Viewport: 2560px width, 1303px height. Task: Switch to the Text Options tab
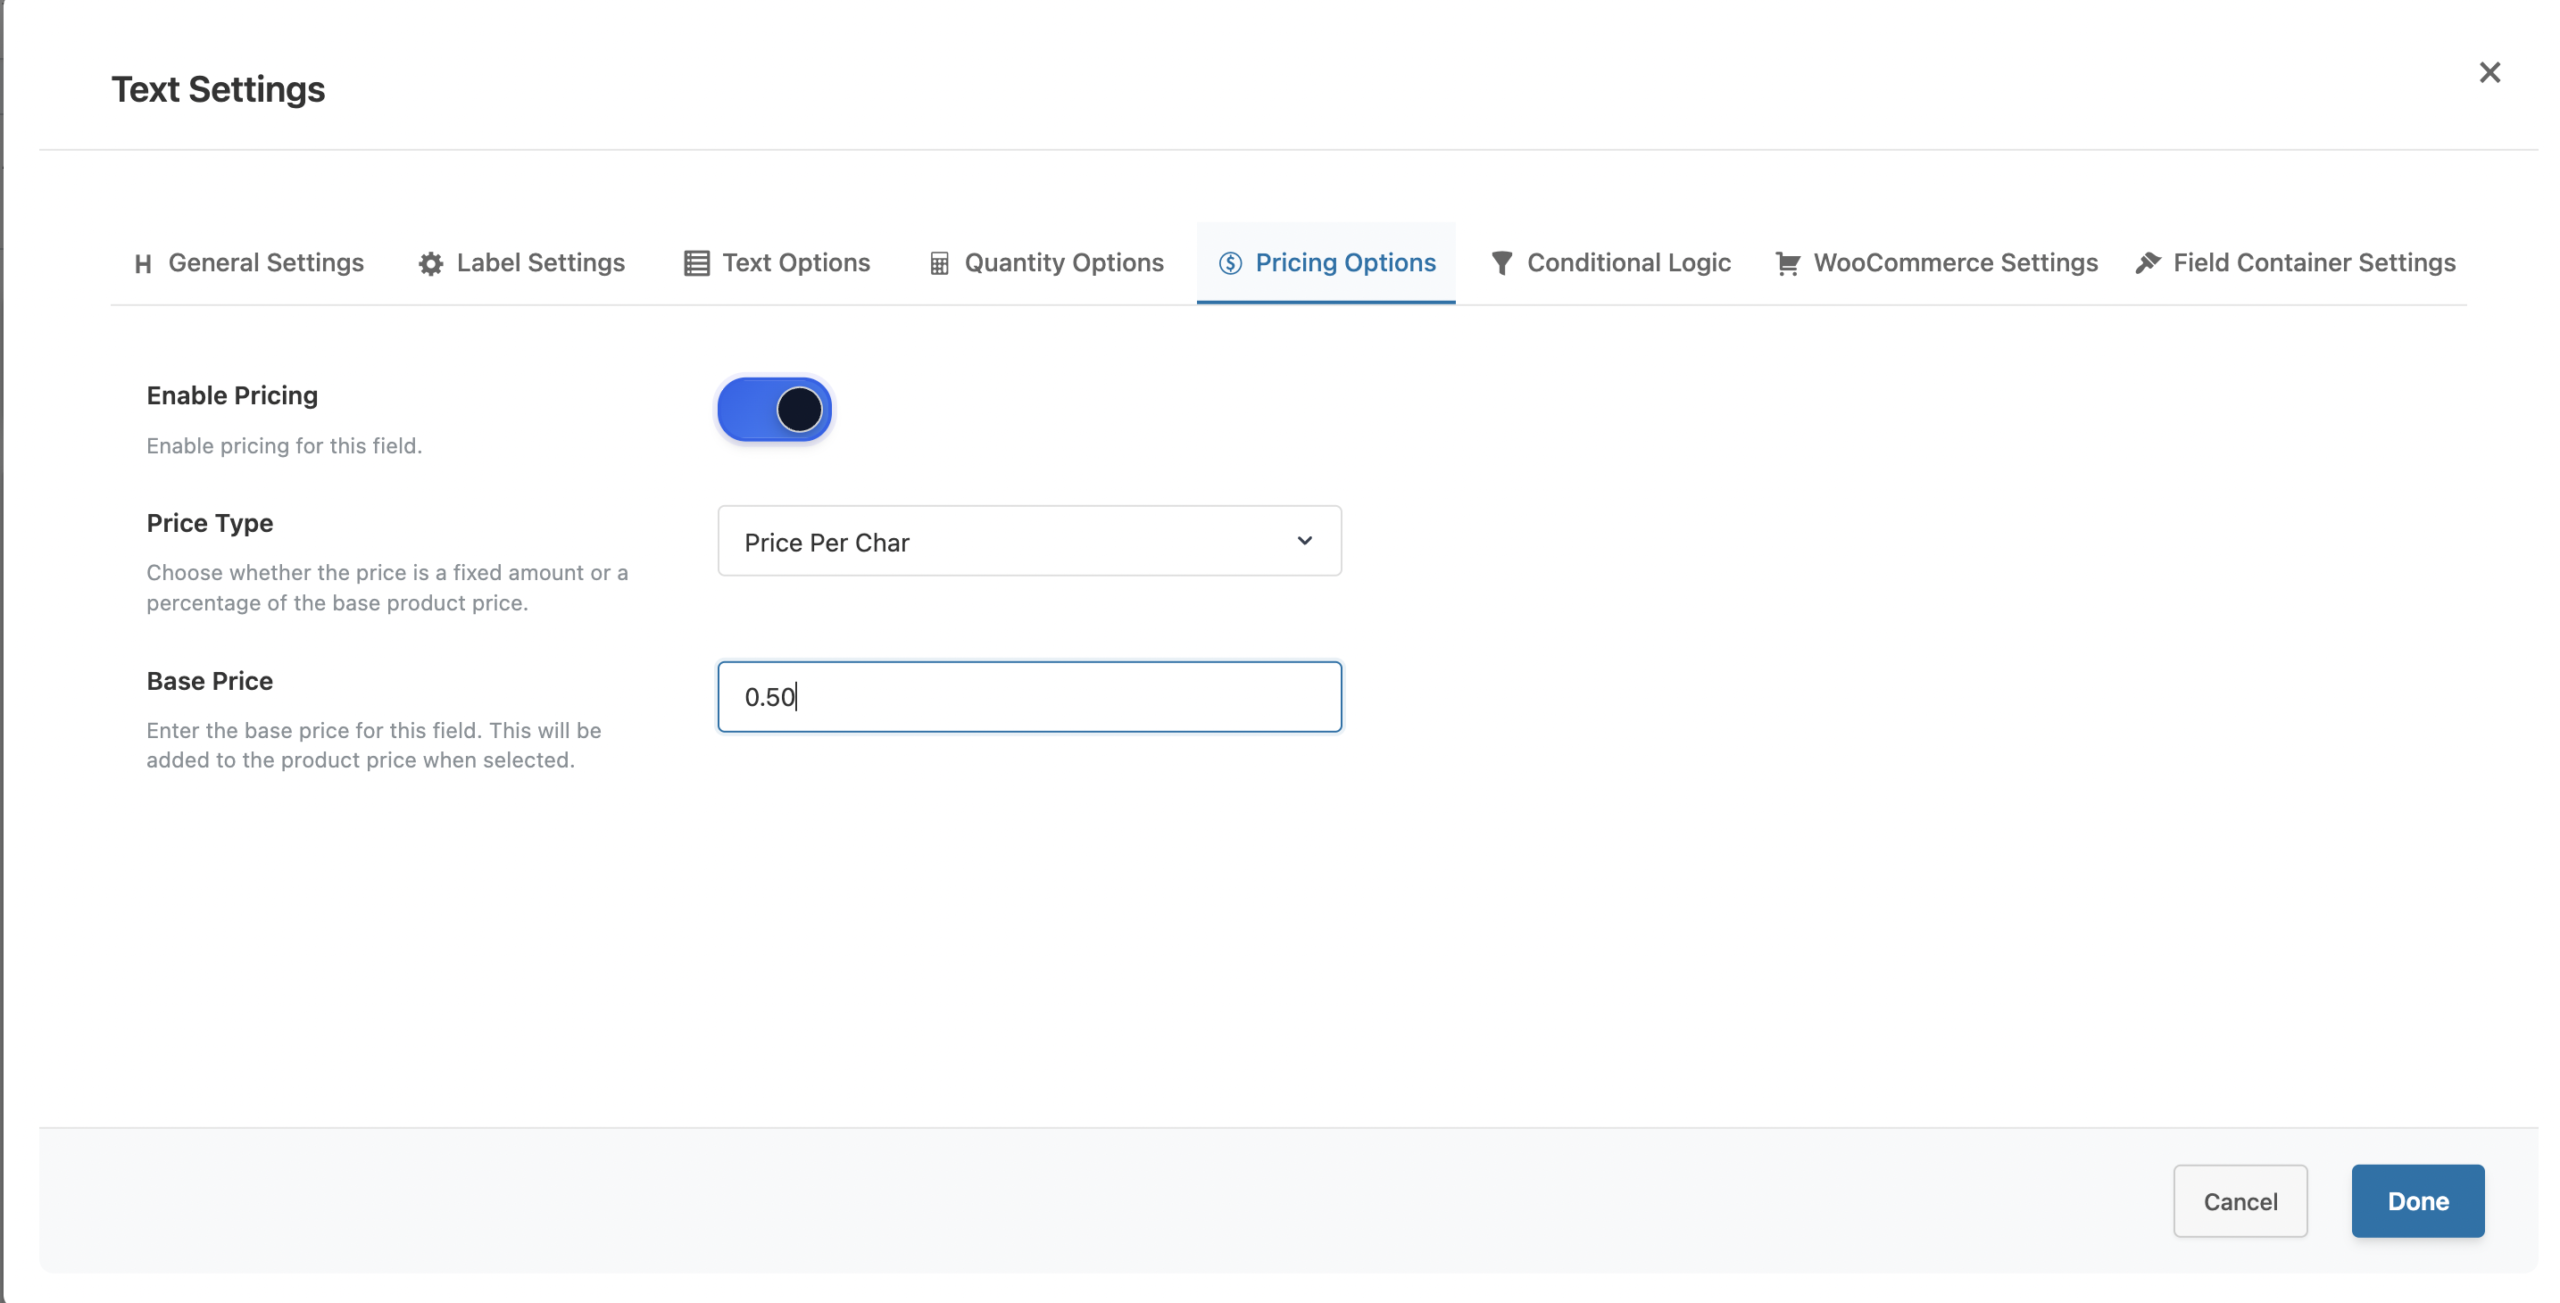click(x=796, y=263)
